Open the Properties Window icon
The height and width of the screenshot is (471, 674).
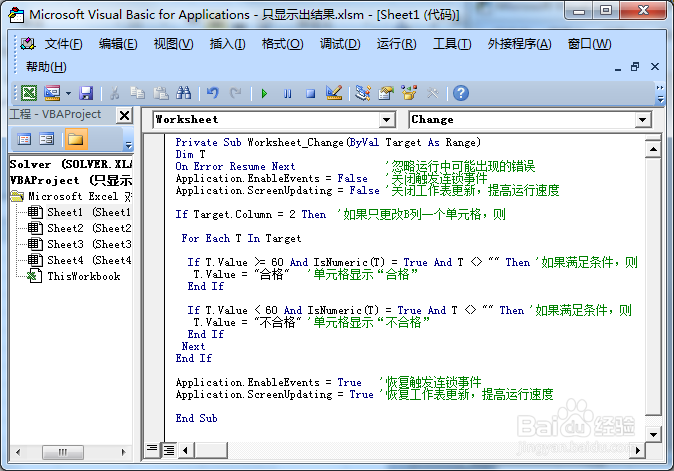pos(386,93)
